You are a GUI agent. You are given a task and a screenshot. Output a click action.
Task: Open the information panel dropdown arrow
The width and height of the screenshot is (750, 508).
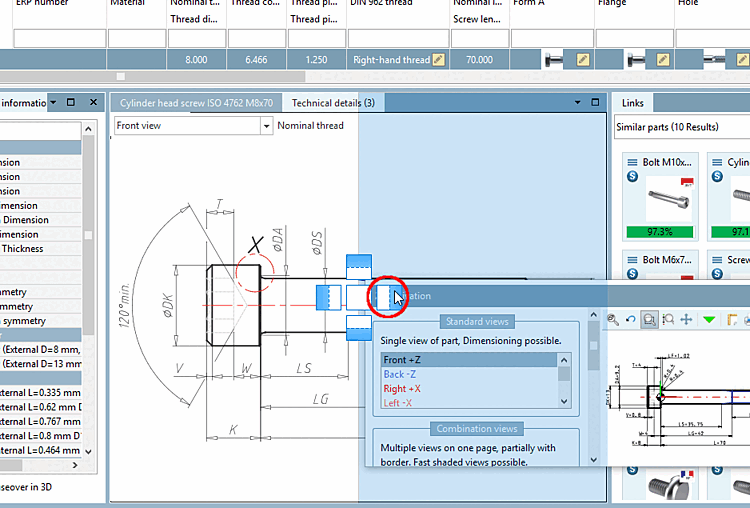[52, 103]
